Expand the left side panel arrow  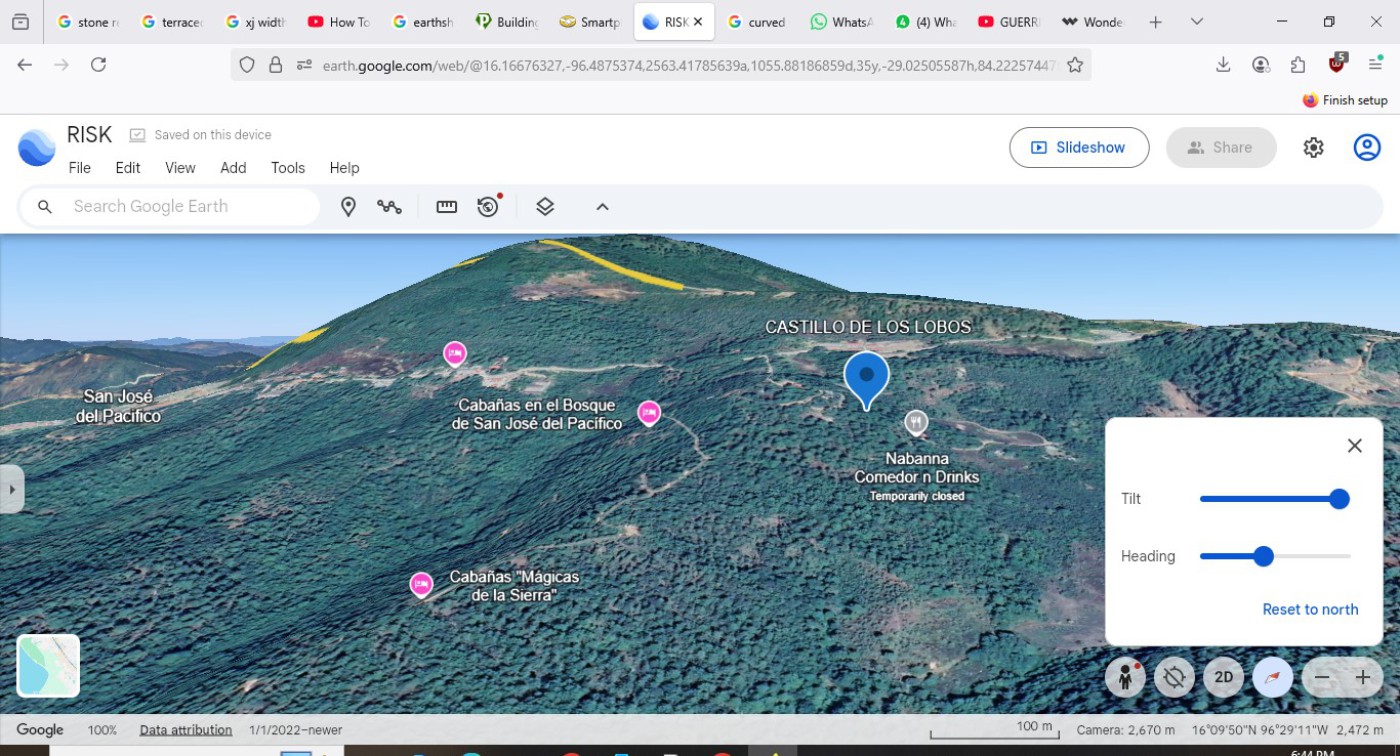12,489
